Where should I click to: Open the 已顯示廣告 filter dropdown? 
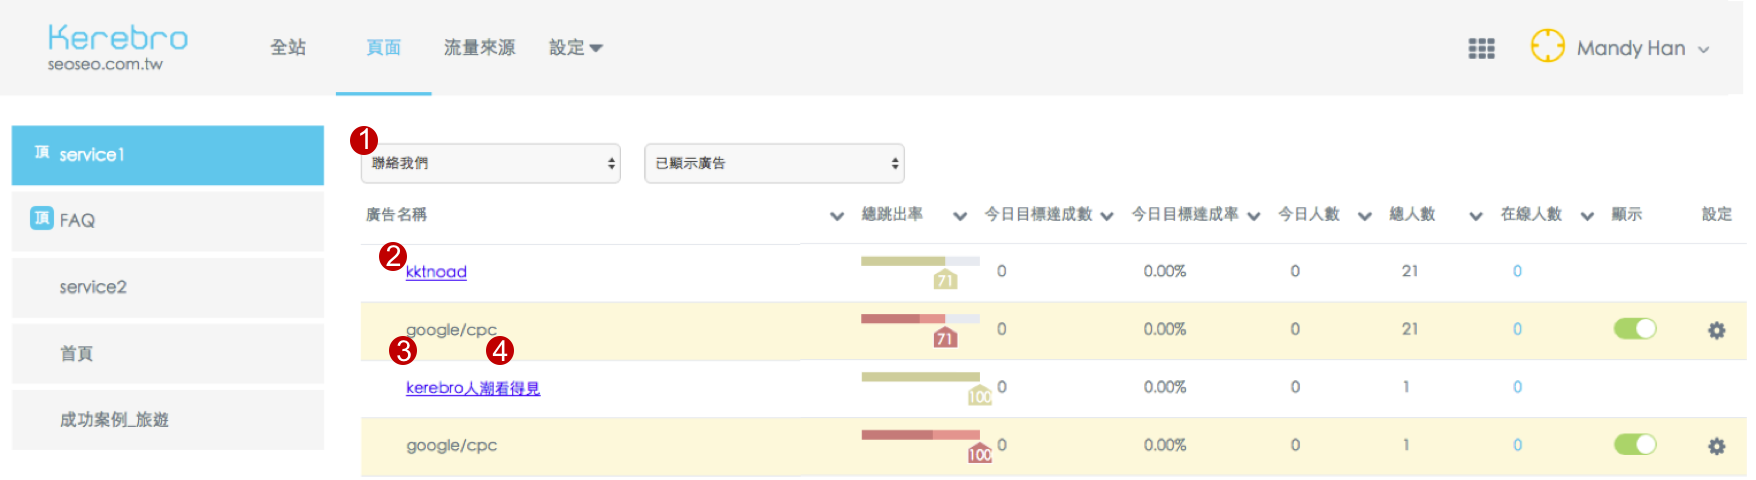click(x=774, y=163)
